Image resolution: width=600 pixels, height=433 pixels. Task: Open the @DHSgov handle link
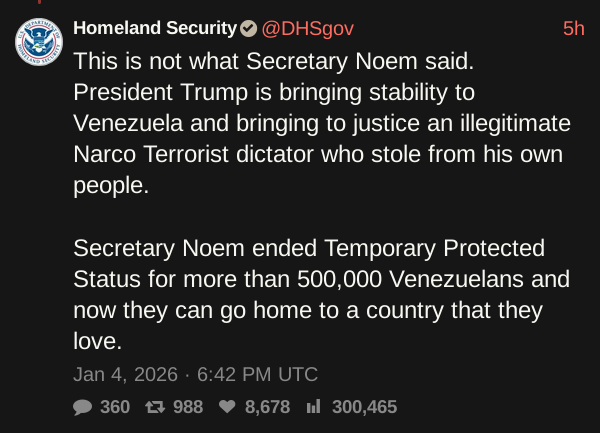(x=307, y=28)
